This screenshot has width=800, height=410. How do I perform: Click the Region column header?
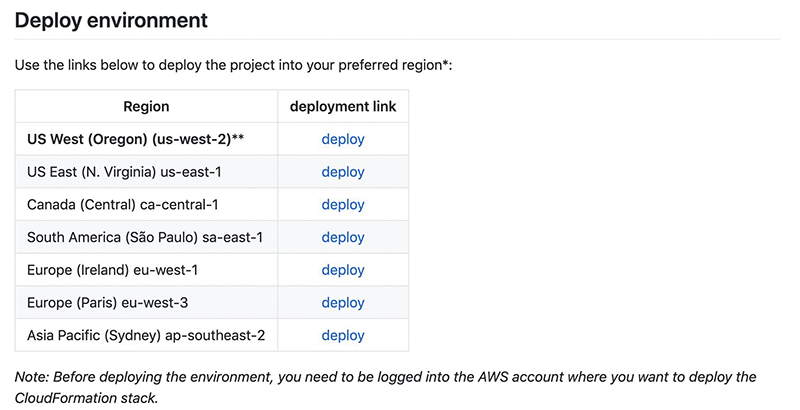[146, 107]
